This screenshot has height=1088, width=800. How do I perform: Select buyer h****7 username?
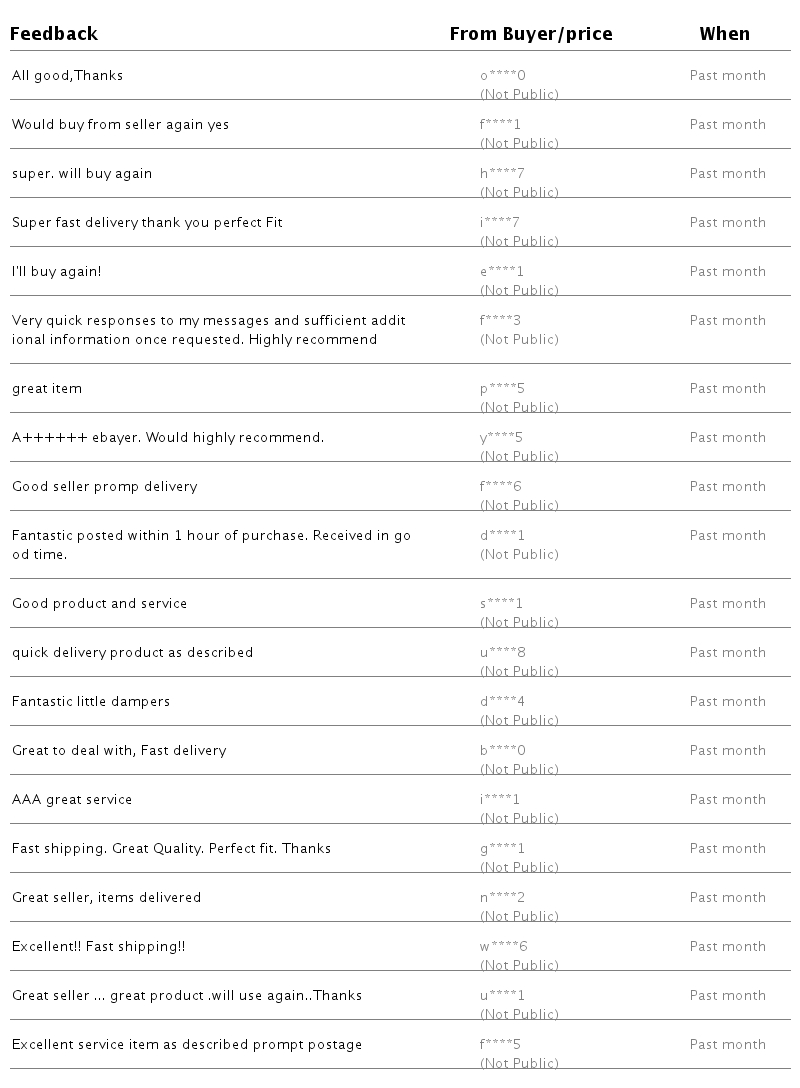[502, 174]
